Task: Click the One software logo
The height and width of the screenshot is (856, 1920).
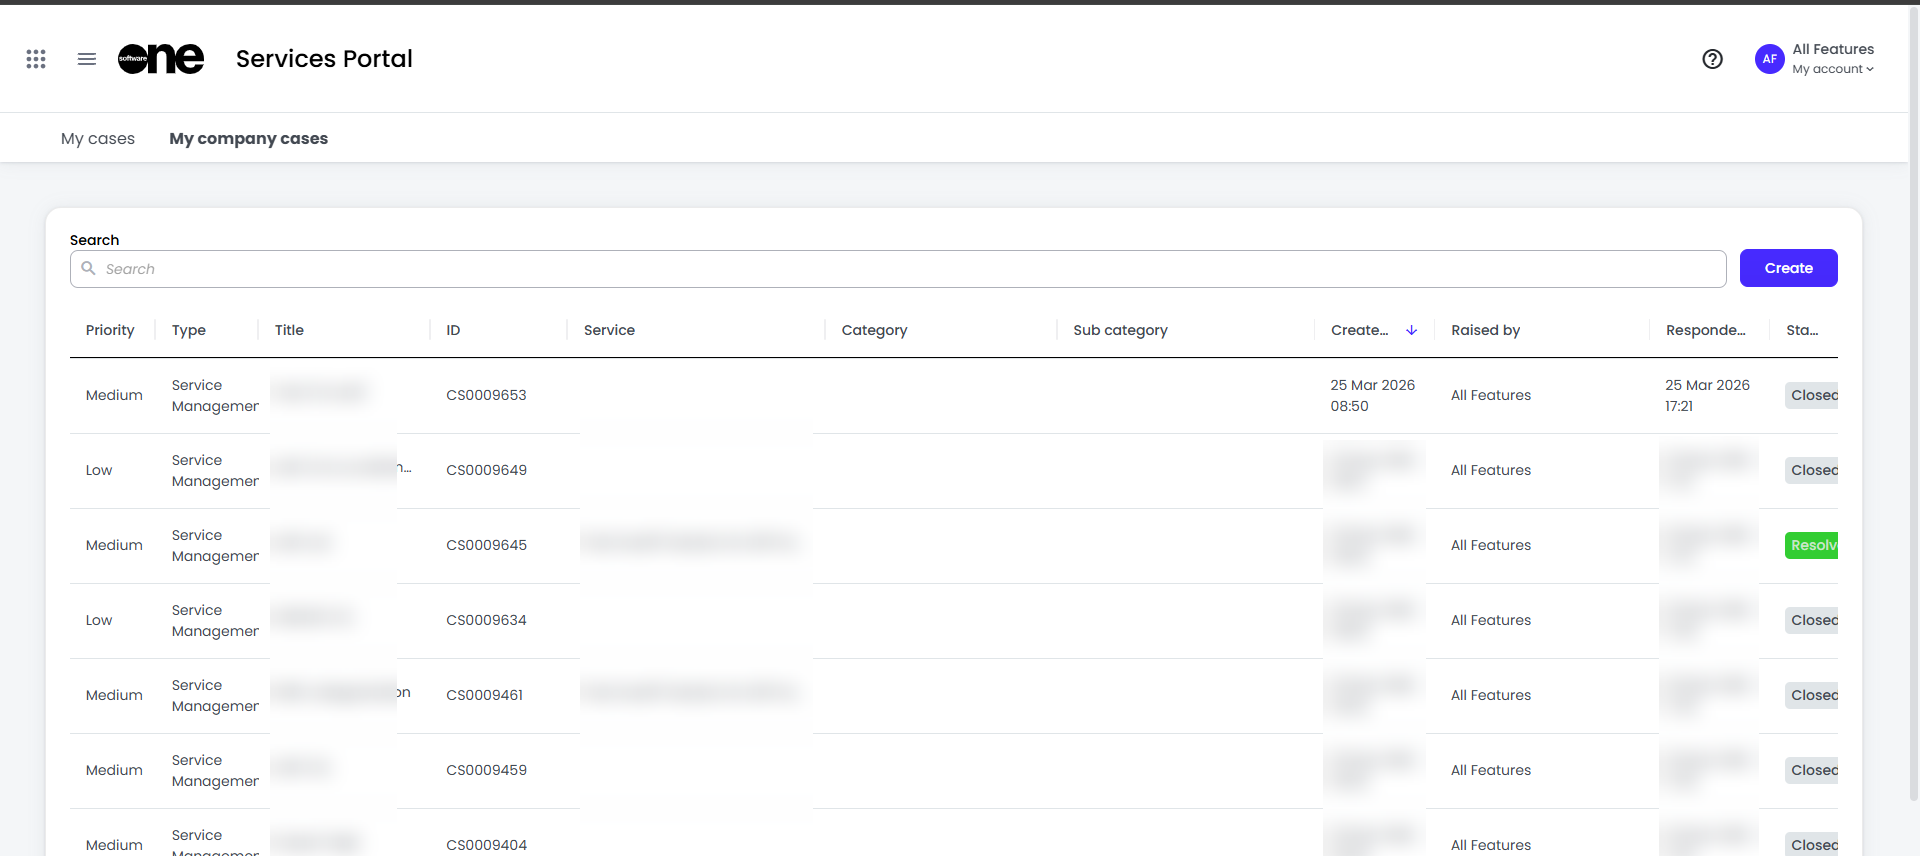Action: pos(161,59)
